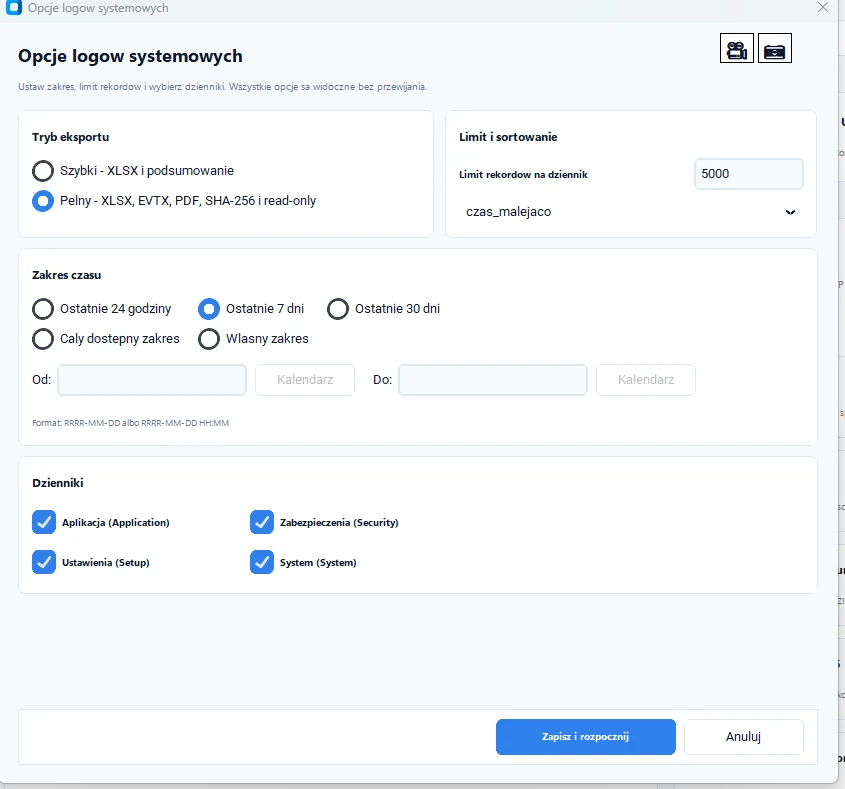Close the Opcje logow systemowych dialog
Viewport: 845px width, 789px height.
click(822, 8)
